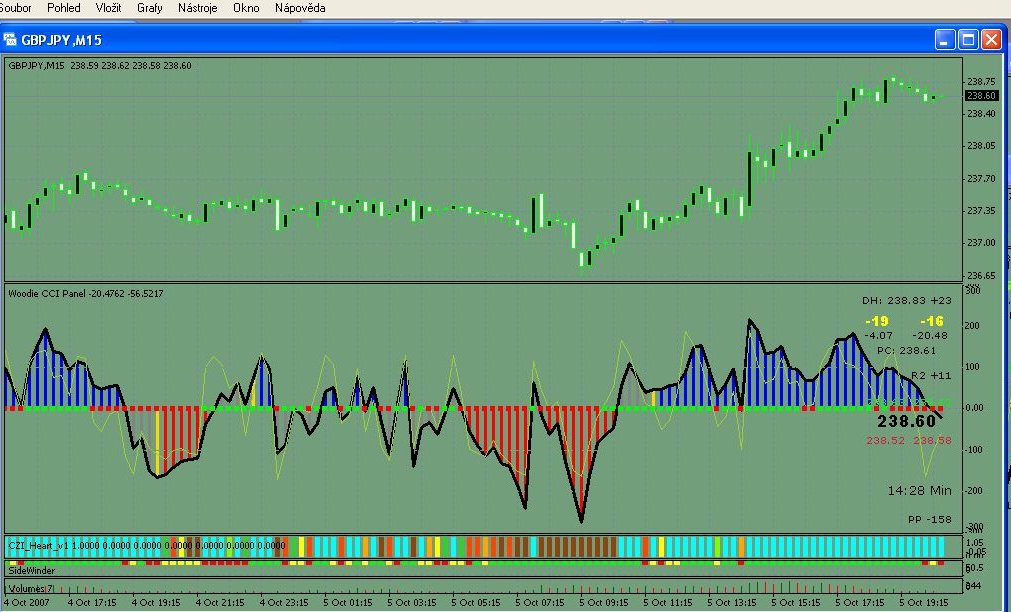The image size is (1011, 612).
Task: Click the 4 Oct 2007 time label
Action: 26,603
